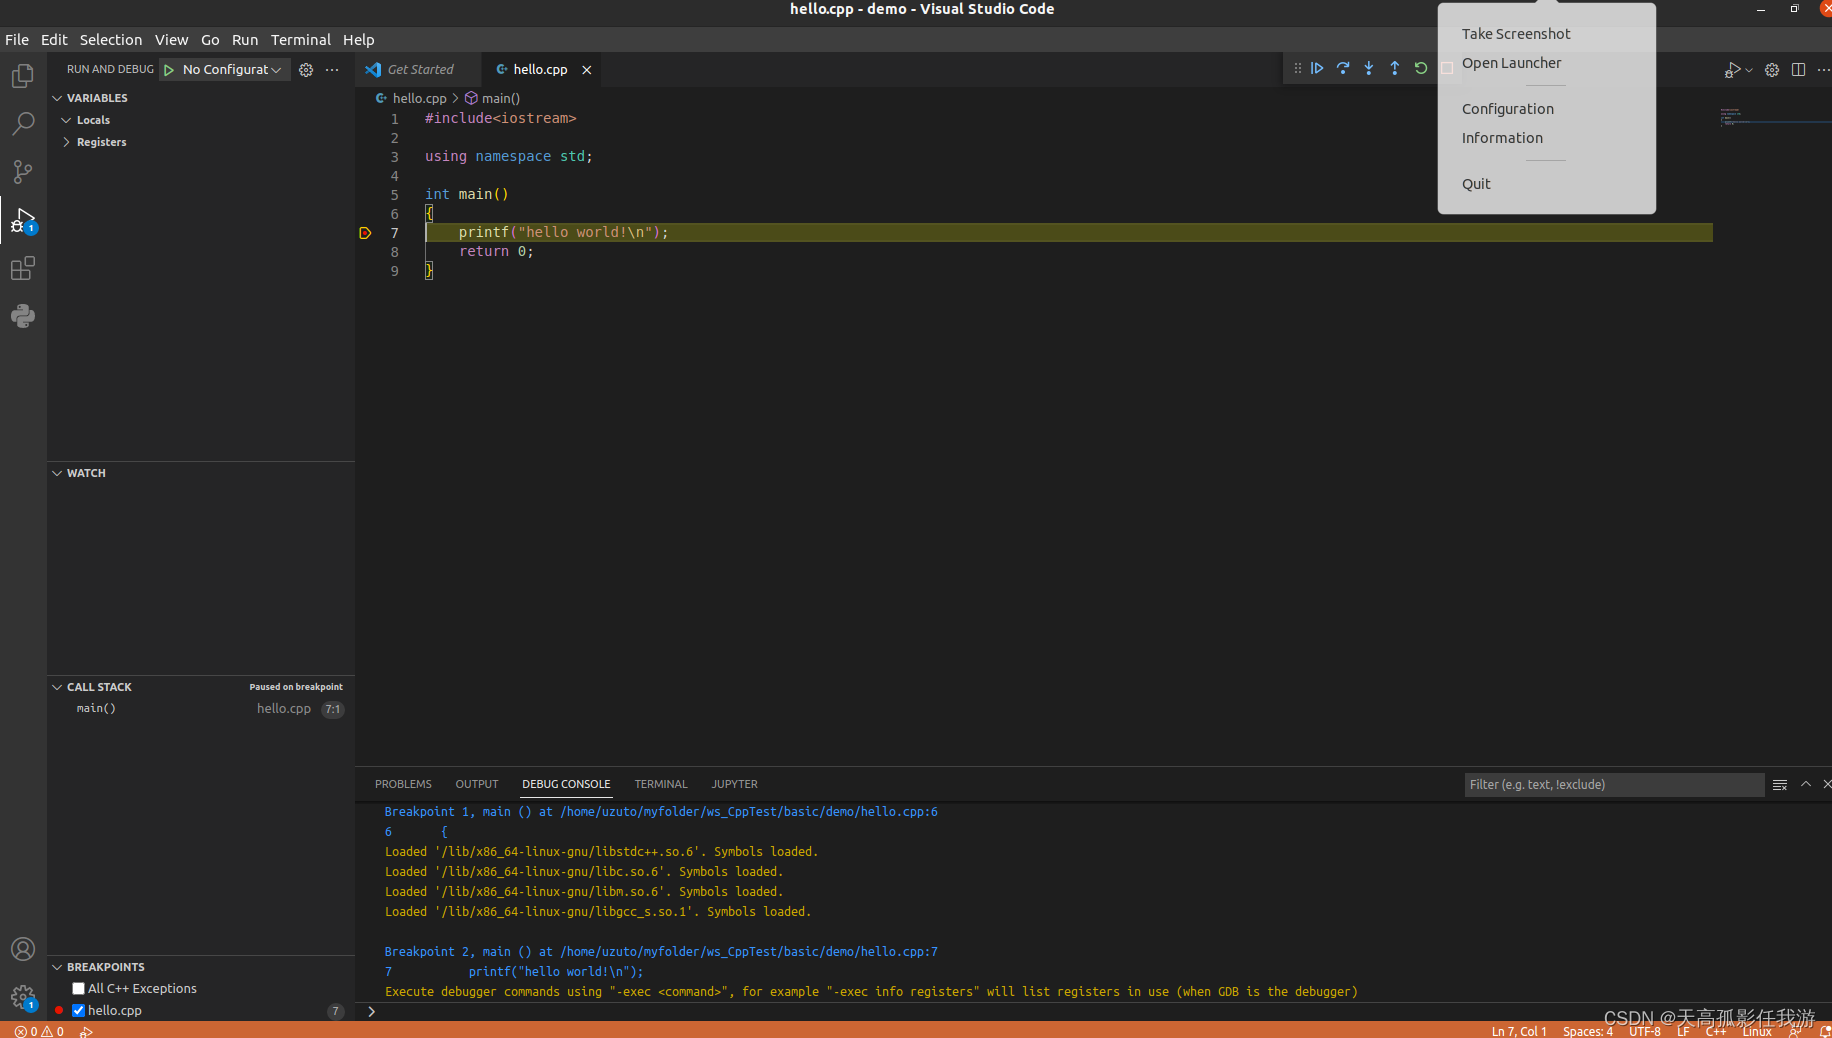
Task: Maximize the bottom panel size
Action: (1806, 785)
